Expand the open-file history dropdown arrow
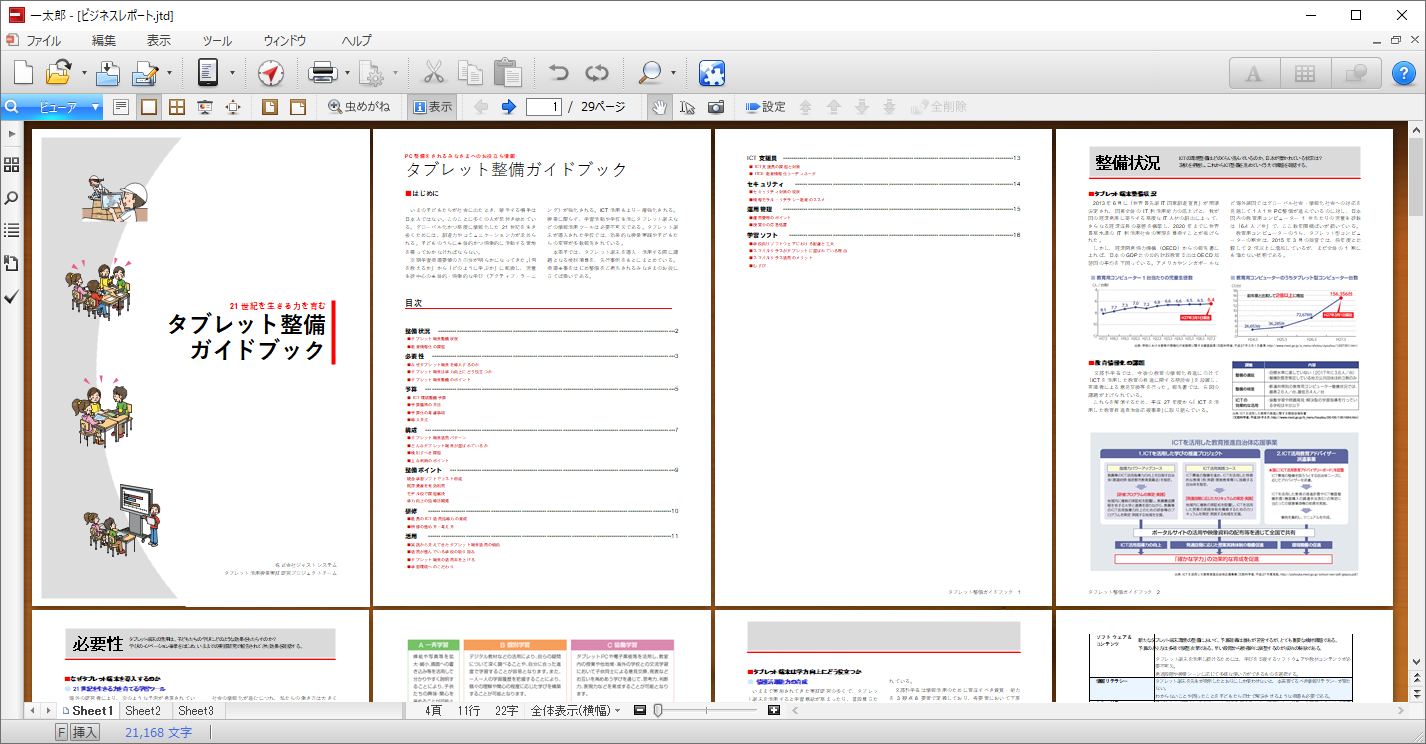The width and height of the screenshot is (1426, 744). [x=84, y=73]
